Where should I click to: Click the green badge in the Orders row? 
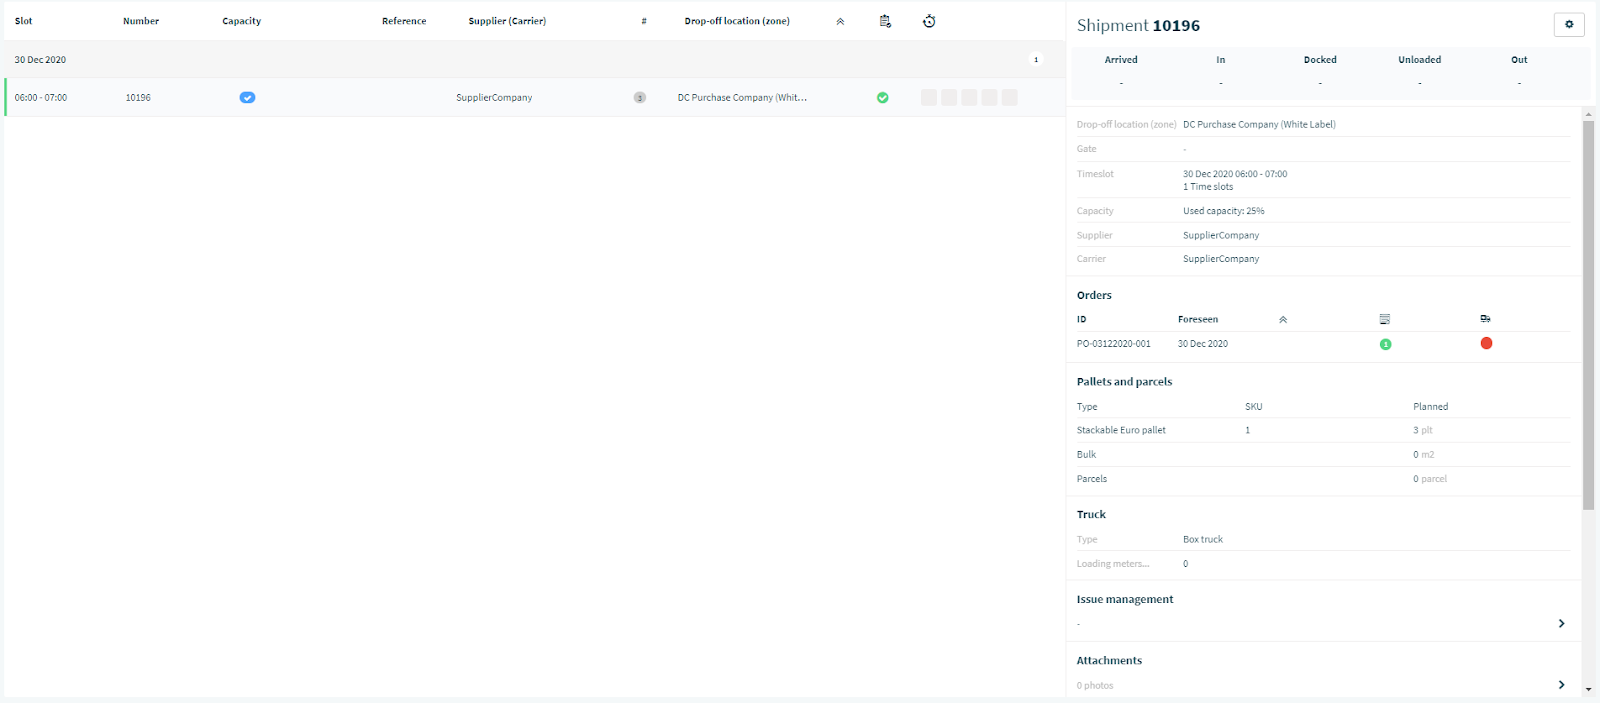[x=1385, y=344]
